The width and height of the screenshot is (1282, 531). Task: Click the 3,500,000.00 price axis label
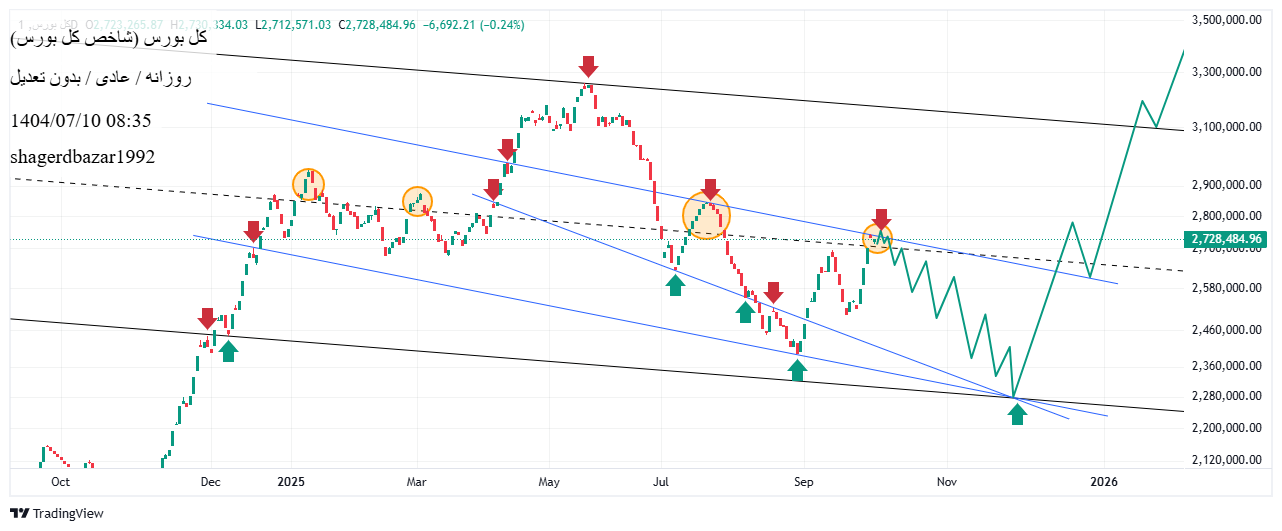[x=1228, y=20]
